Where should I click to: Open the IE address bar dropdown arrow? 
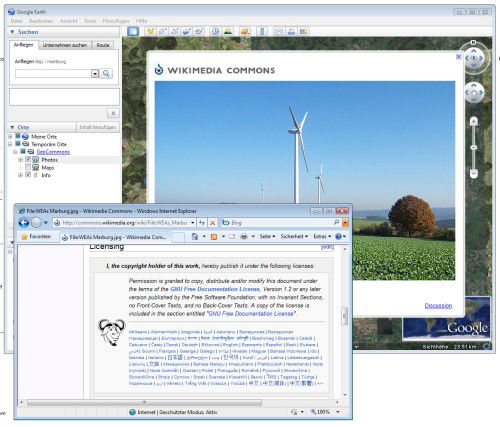point(193,223)
